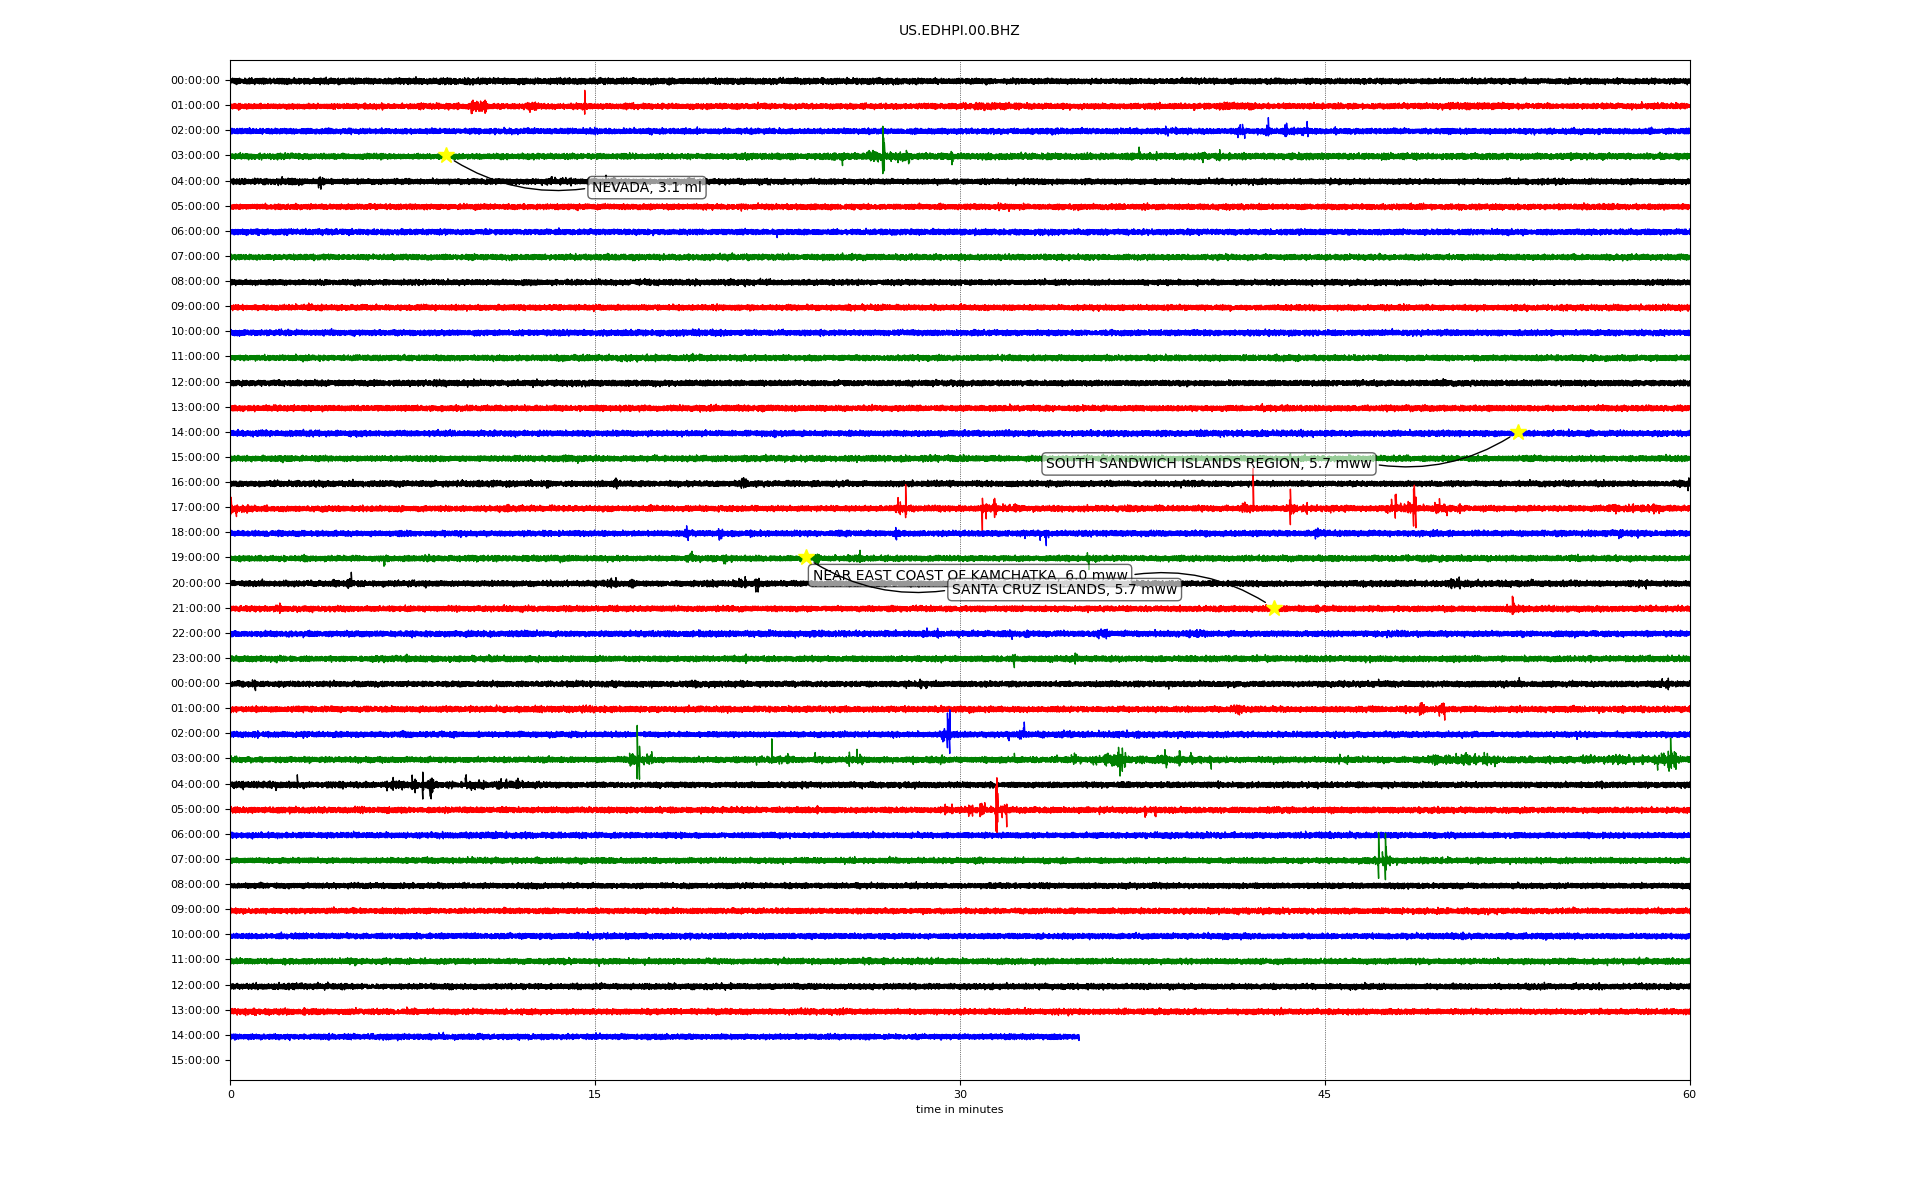Click the 15 tick on the x-axis

(595, 1095)
